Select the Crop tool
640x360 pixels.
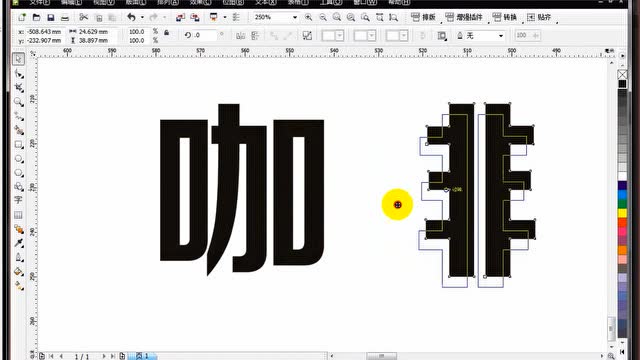coord(18,88)
